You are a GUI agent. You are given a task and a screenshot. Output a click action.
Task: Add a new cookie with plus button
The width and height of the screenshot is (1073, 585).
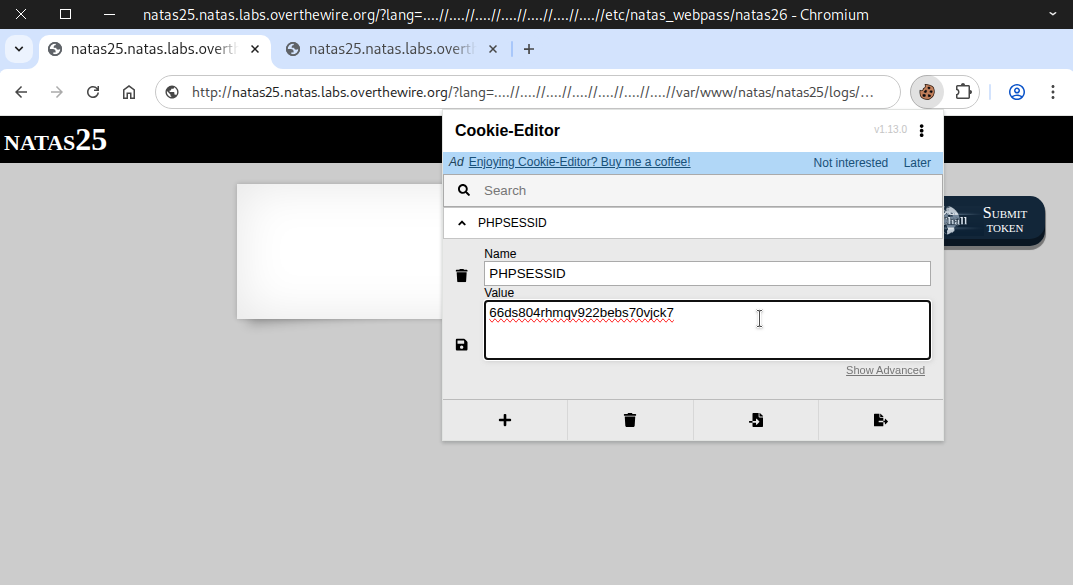tap(505, 421)
